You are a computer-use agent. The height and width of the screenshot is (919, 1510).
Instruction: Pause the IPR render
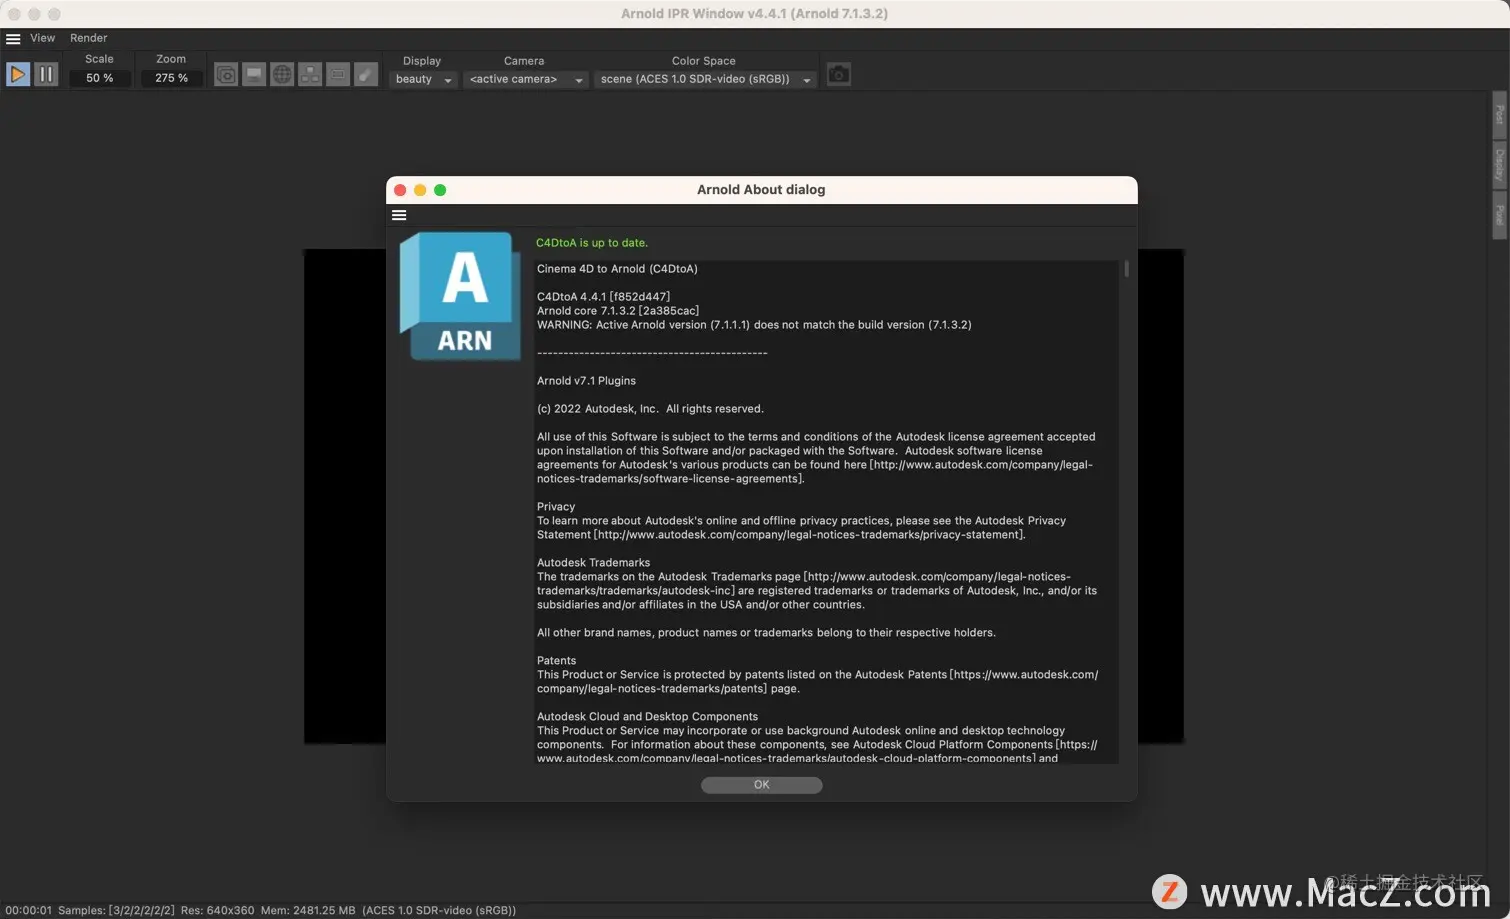click(46, 75)
